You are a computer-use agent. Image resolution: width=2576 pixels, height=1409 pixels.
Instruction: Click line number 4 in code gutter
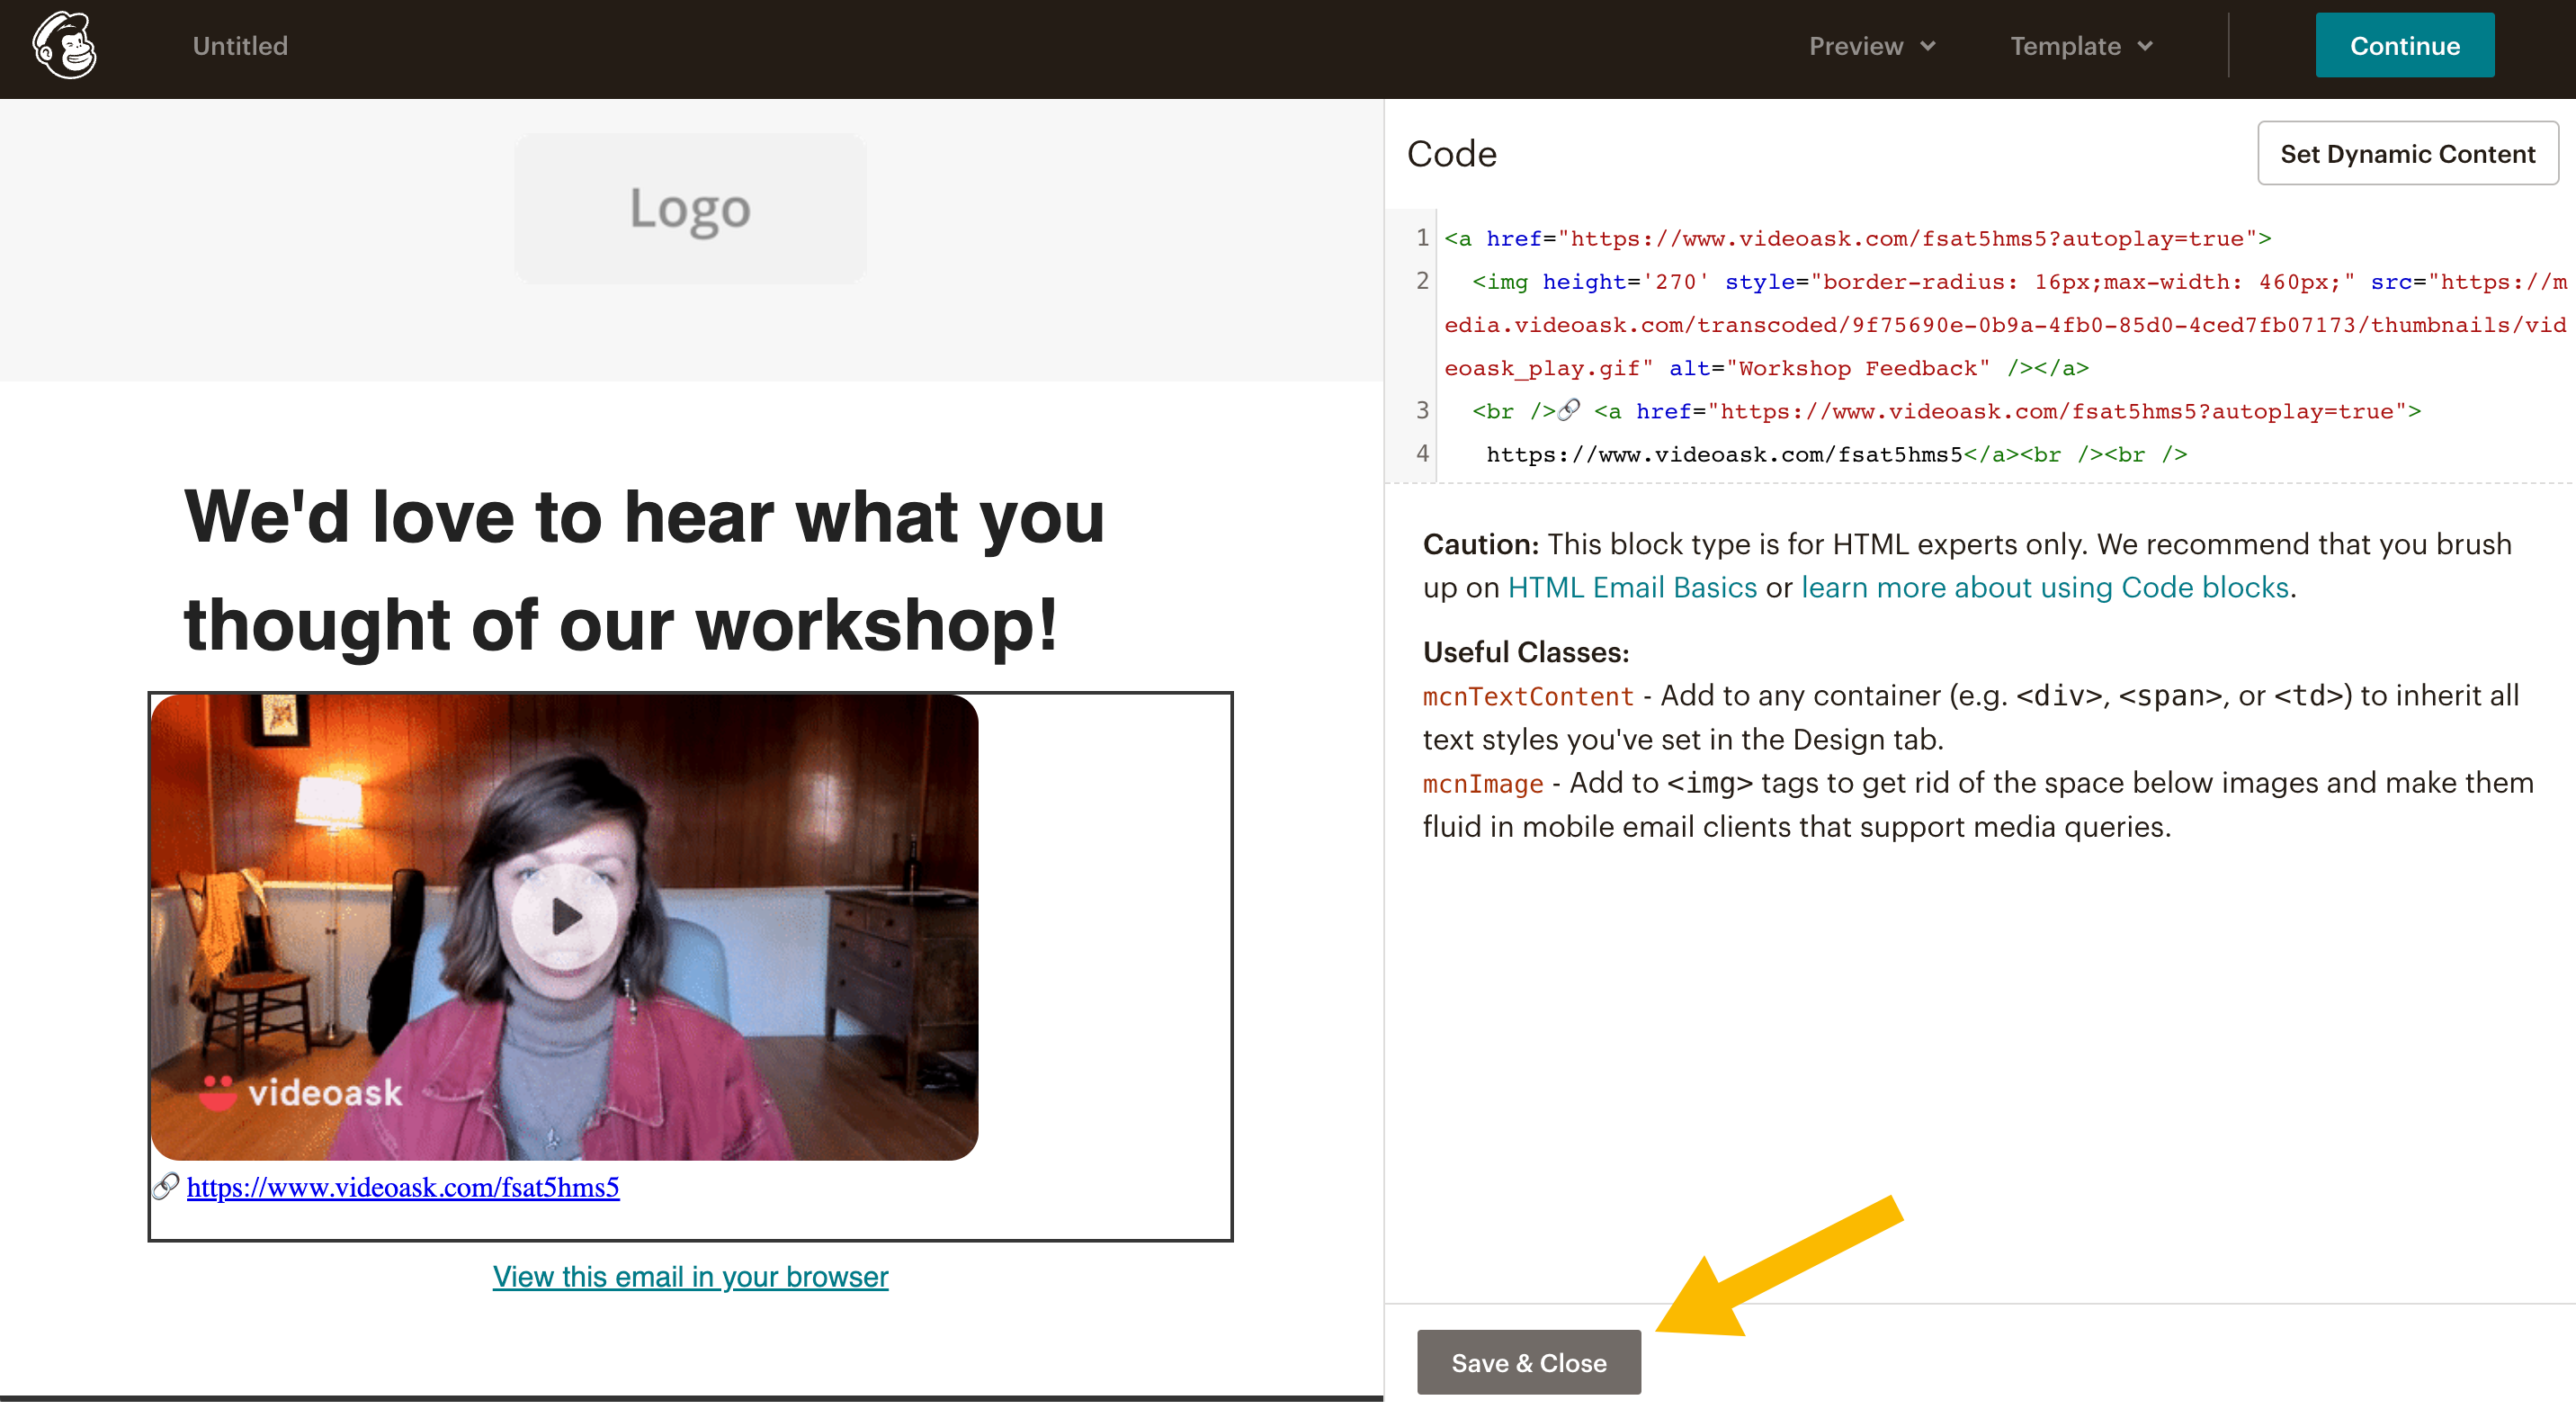click(1422, 454)
